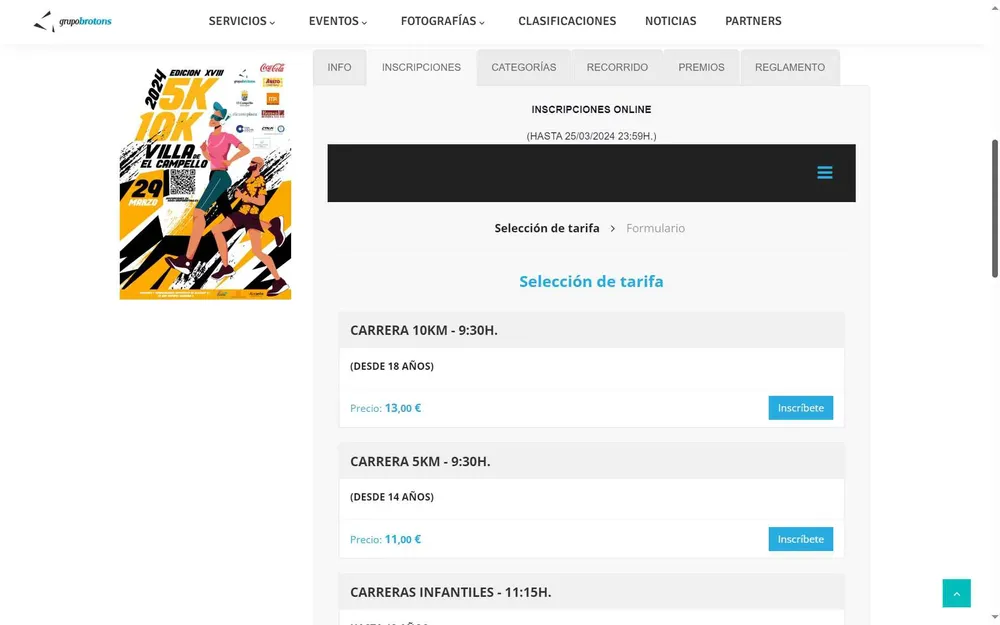Viewport: 1000px width, 625px height.
Task: Expand the Servicios dropdown menu
Action: 242,21
